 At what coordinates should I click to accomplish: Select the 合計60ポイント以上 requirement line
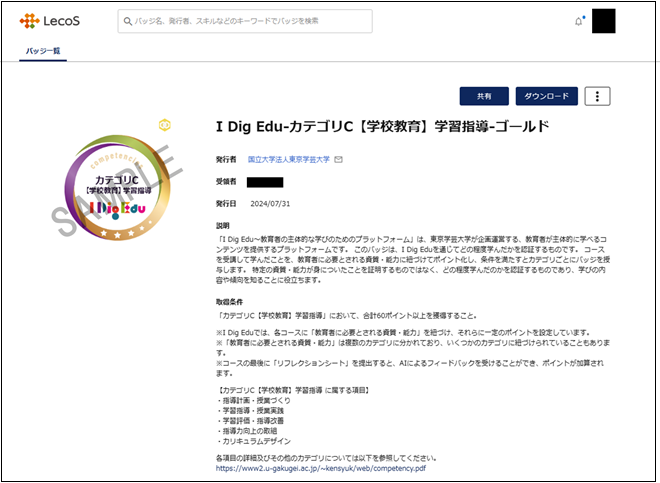[x=346, y=316]
